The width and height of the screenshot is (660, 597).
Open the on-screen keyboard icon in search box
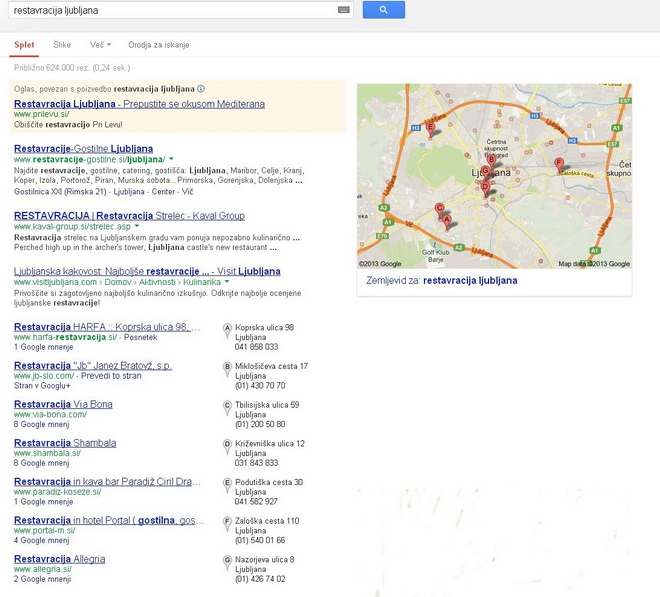[343, 10]
